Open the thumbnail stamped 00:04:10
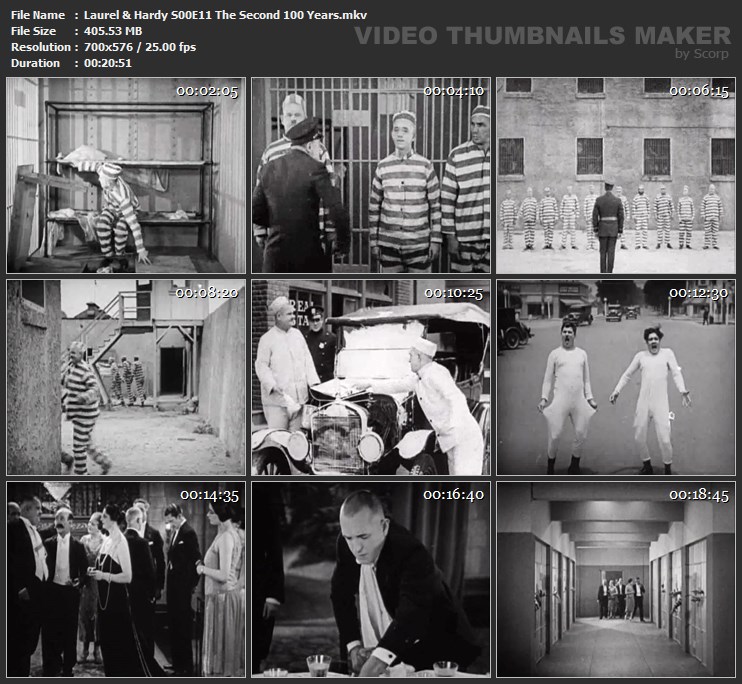Image resolution: width=742 pixels, height=684 pixels. [371, 176]
